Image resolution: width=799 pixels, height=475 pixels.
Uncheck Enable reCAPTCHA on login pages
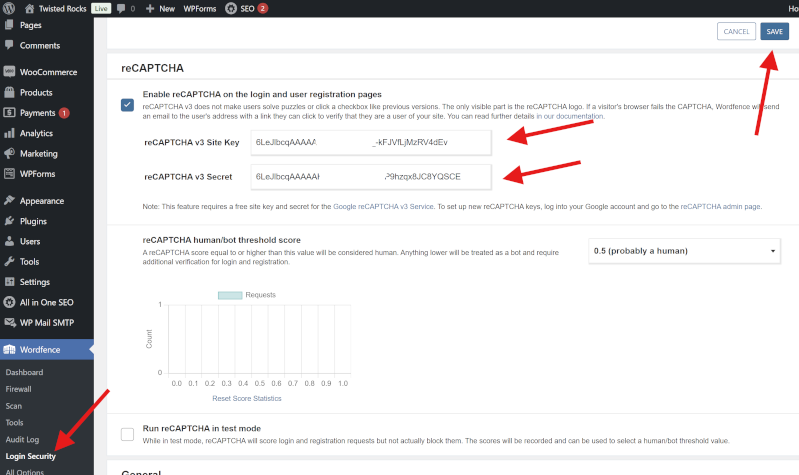(127, 105)
